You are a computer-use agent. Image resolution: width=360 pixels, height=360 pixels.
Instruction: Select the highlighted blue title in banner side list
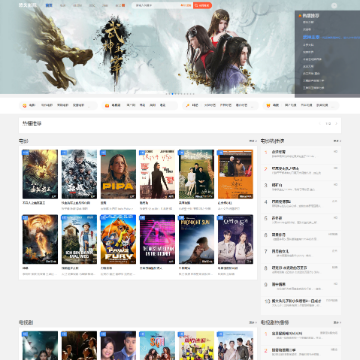pyautogui.click(x=311, y=37)
